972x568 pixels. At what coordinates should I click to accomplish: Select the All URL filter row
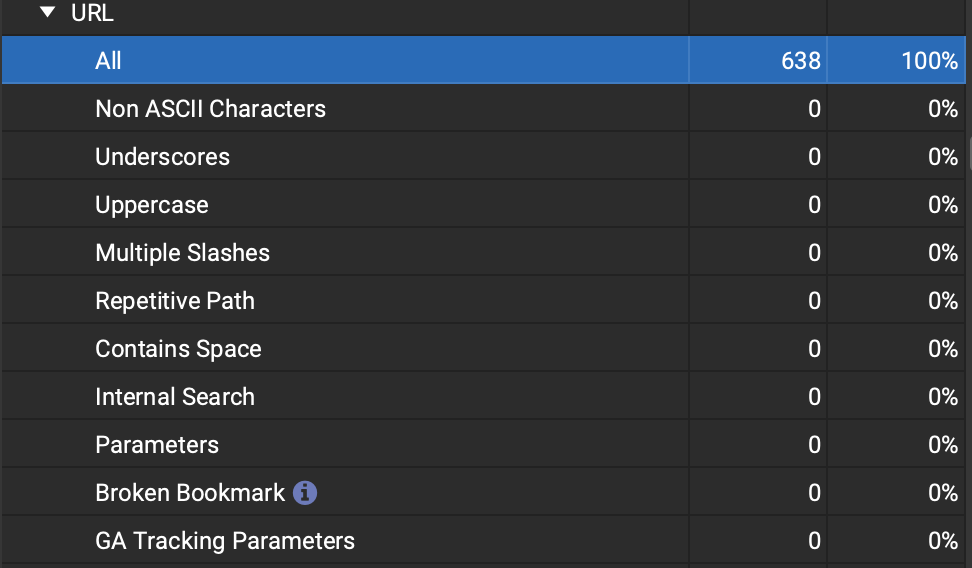click(x=108, y=61)
